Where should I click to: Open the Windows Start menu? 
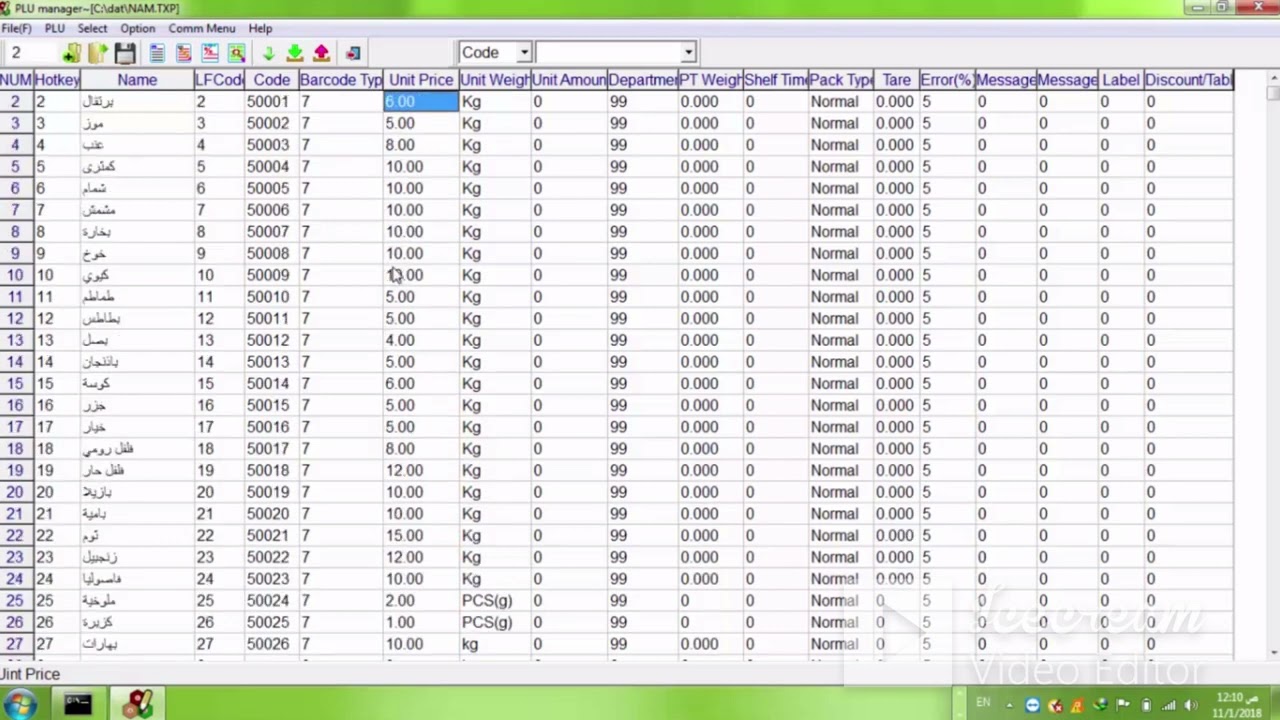click(19, 704)
